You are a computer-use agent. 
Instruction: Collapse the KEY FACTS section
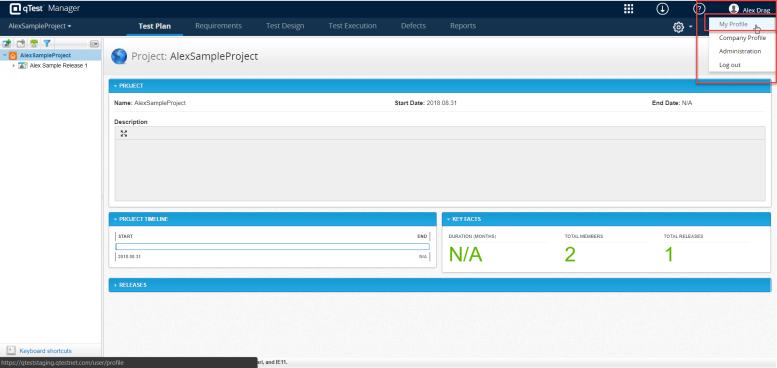(606, 219)
